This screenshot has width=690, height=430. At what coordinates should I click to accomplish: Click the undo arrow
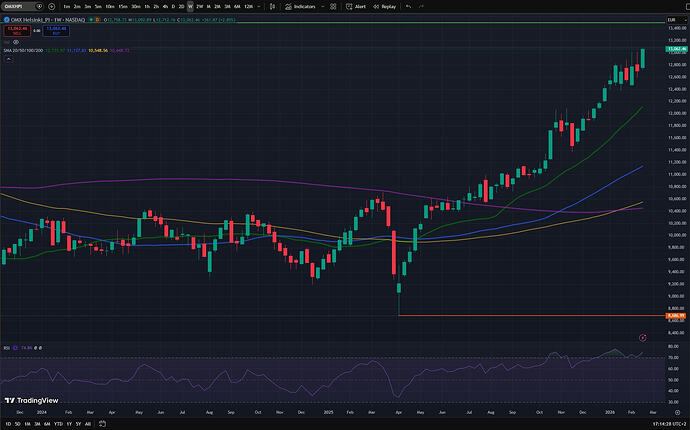(x=408, y=7)
